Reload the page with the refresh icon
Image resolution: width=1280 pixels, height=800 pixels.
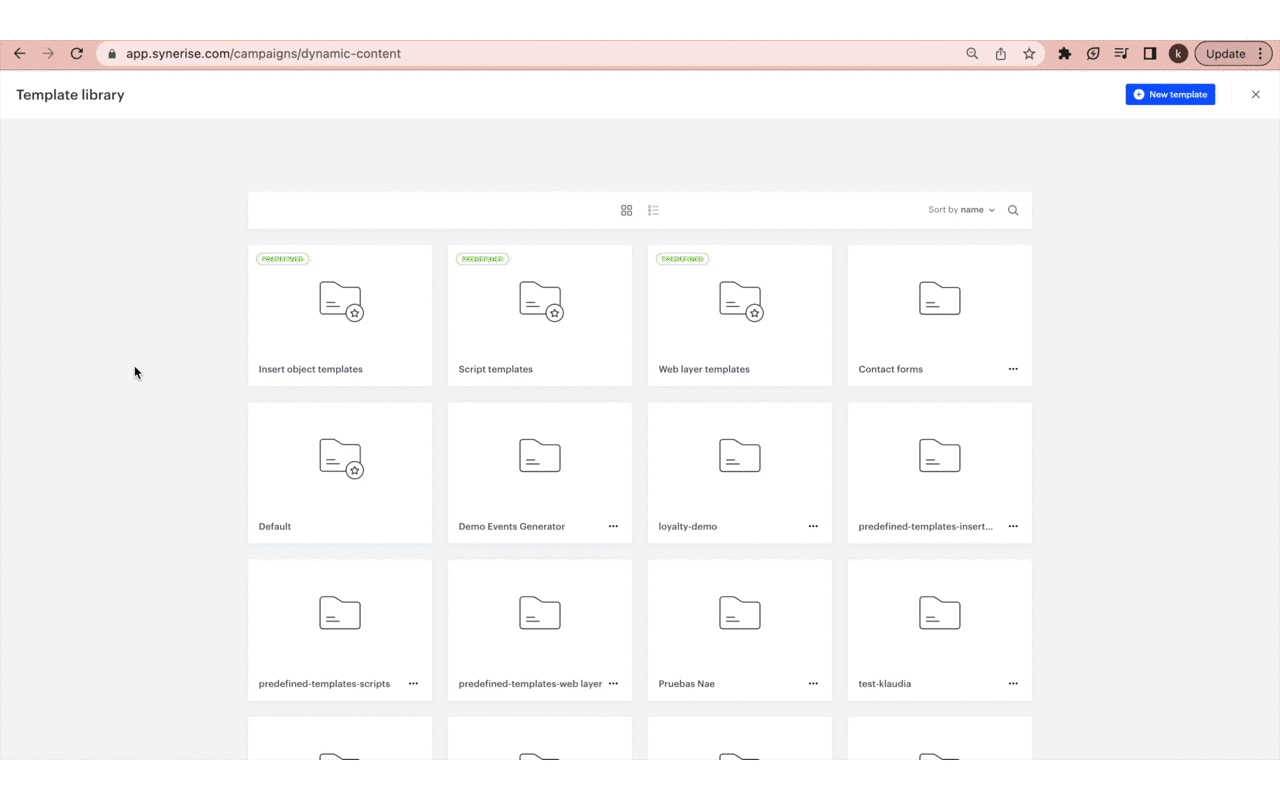point(76,53)
